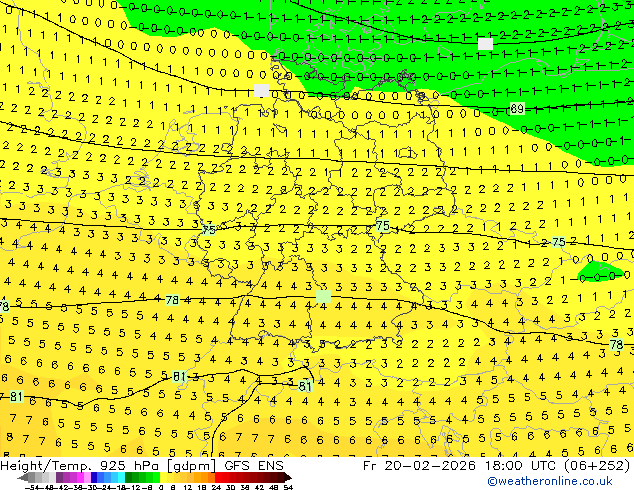Click the dark maroon arrow at legend's warm end
The width and height of the screenshot is (634, 490).
(x=288, y=477)
